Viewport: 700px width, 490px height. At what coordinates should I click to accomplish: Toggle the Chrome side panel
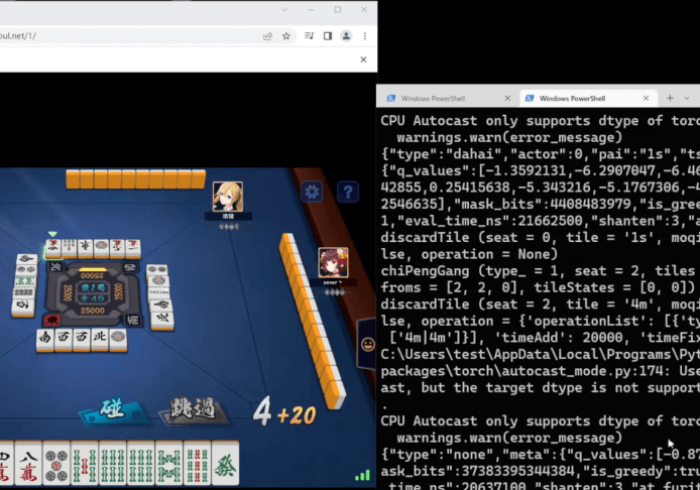pyautogui.click(x=327, y=36)
